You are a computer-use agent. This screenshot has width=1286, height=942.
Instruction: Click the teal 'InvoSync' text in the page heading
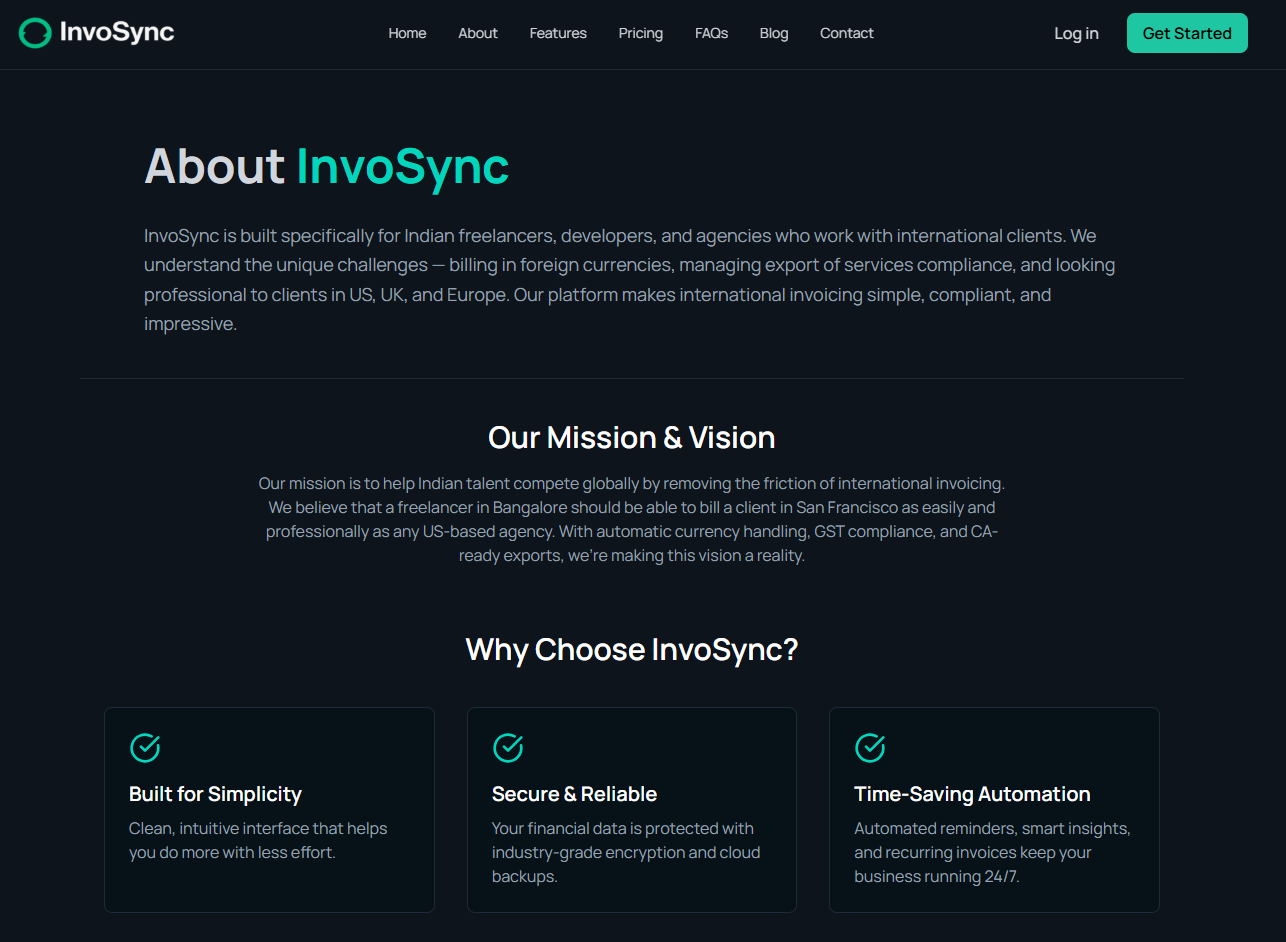[402, 166]
